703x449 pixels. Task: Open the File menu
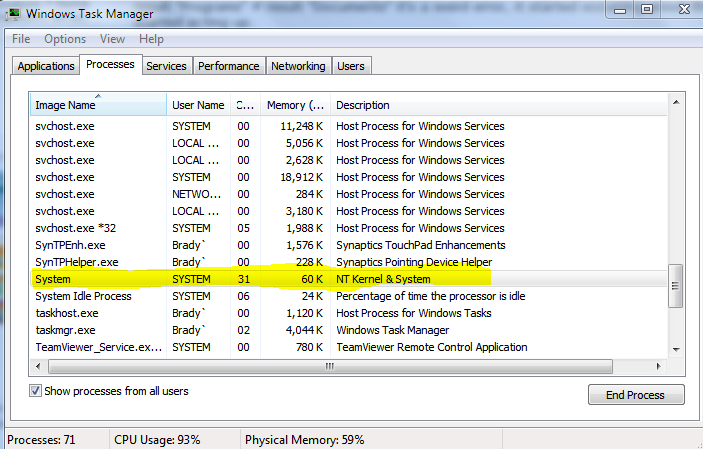[x=21, y=39]
